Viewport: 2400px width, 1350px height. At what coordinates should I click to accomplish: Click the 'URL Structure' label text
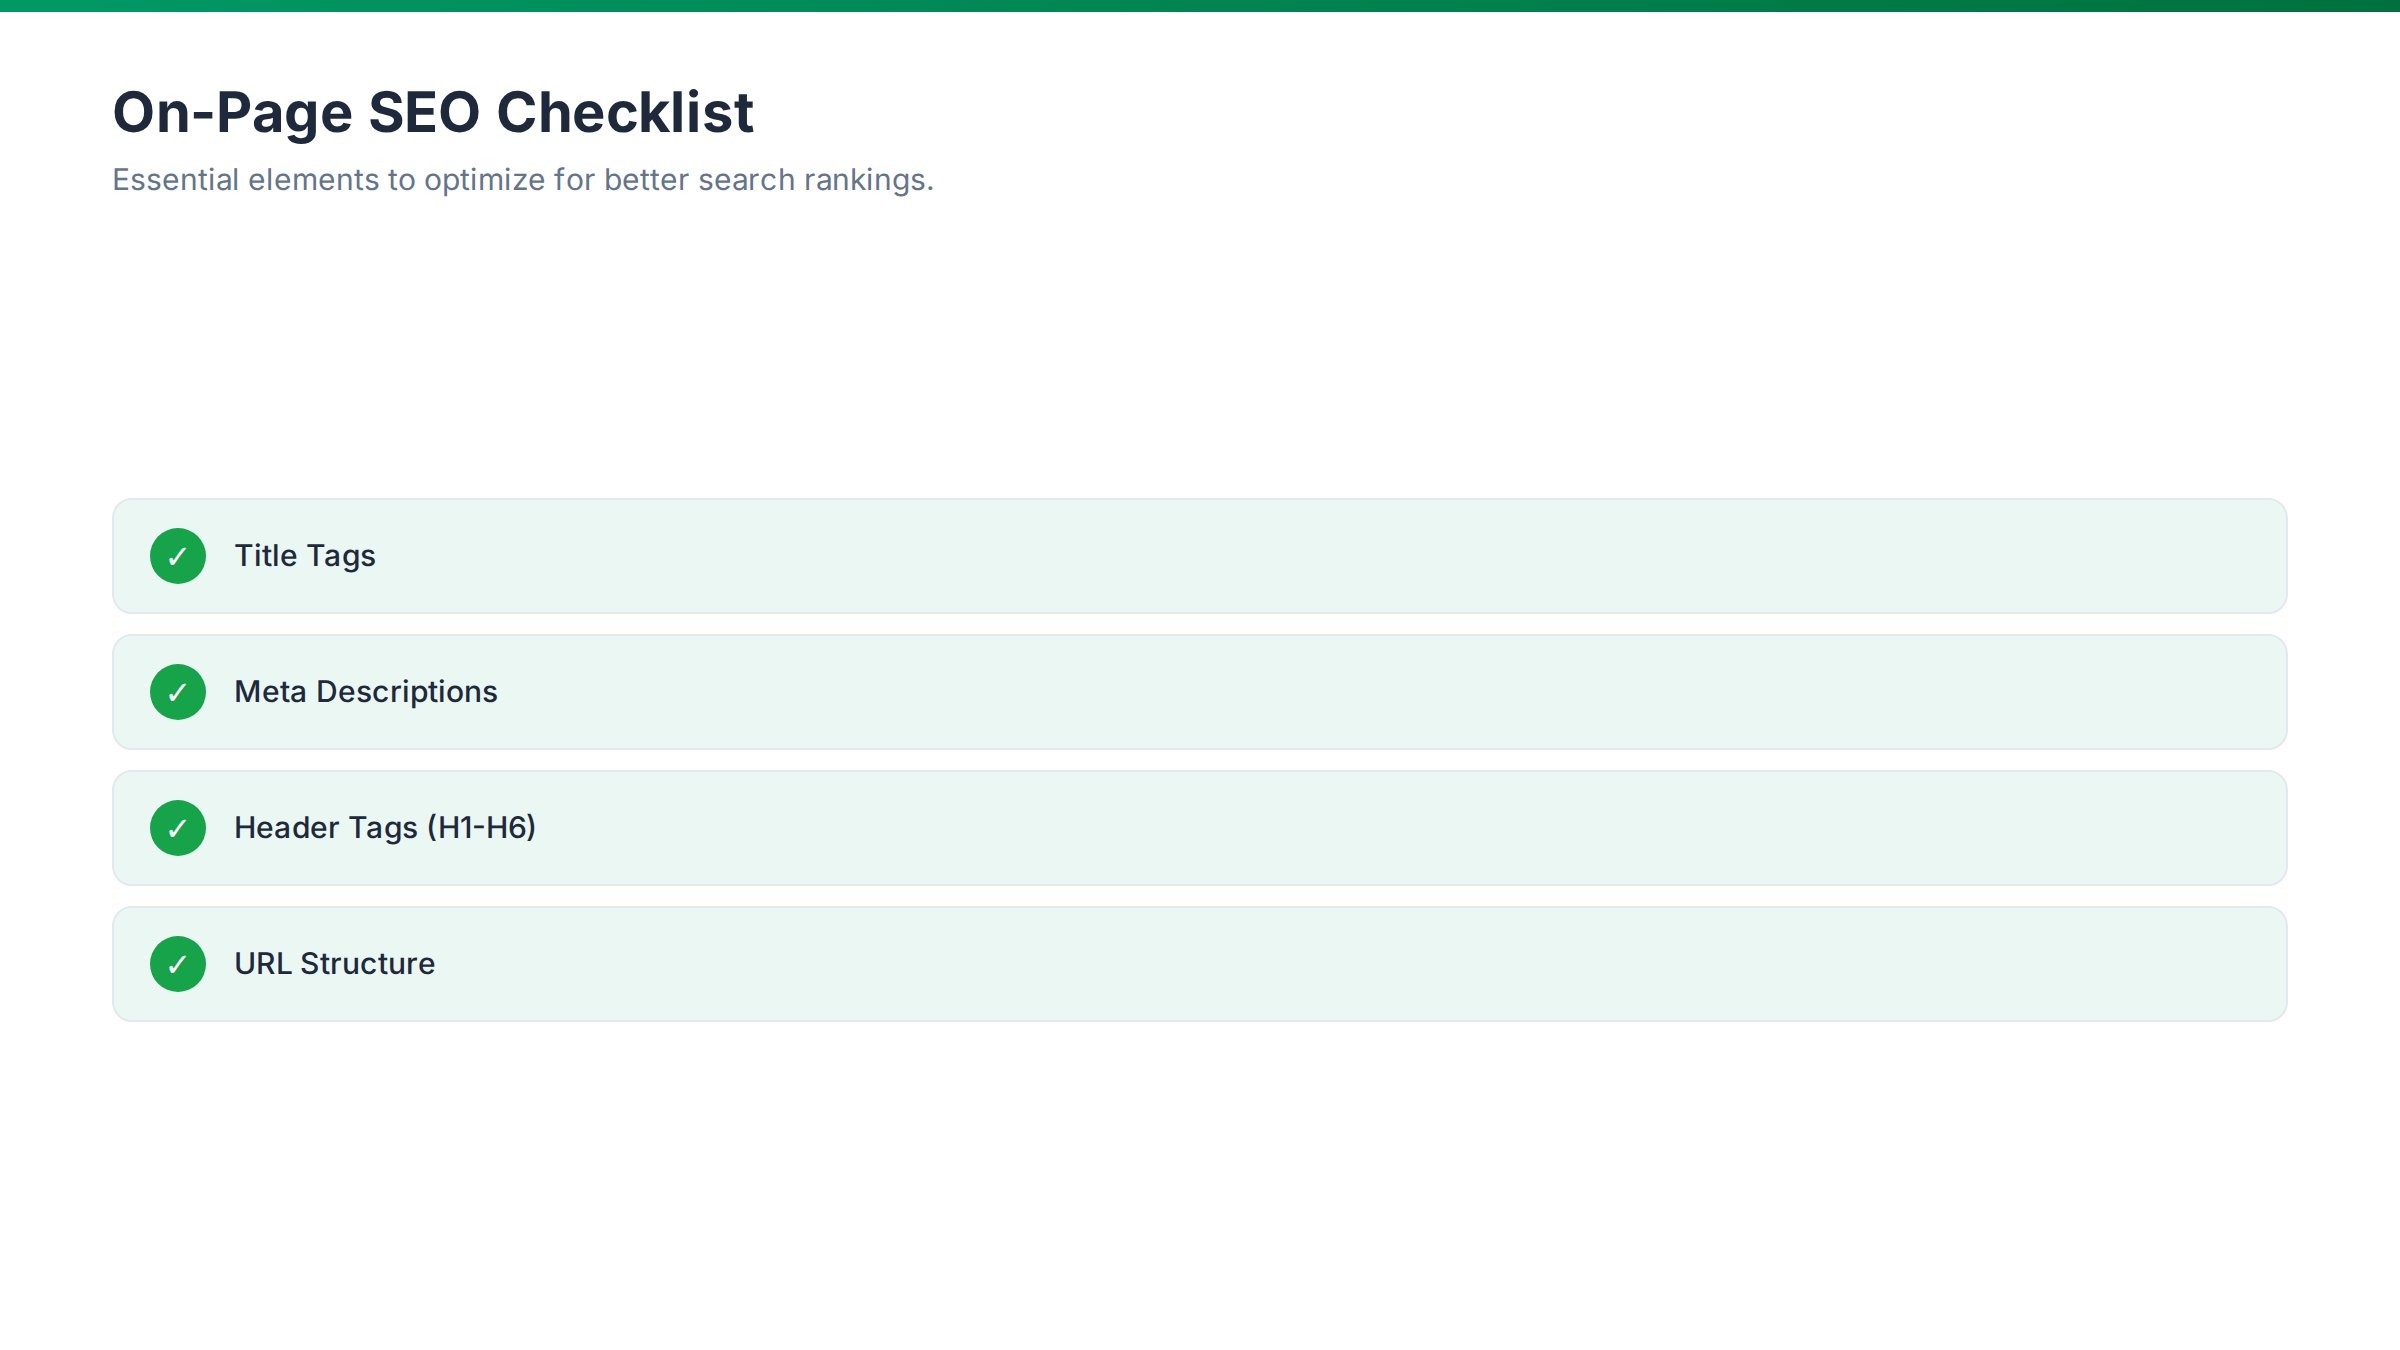[334, 964]
